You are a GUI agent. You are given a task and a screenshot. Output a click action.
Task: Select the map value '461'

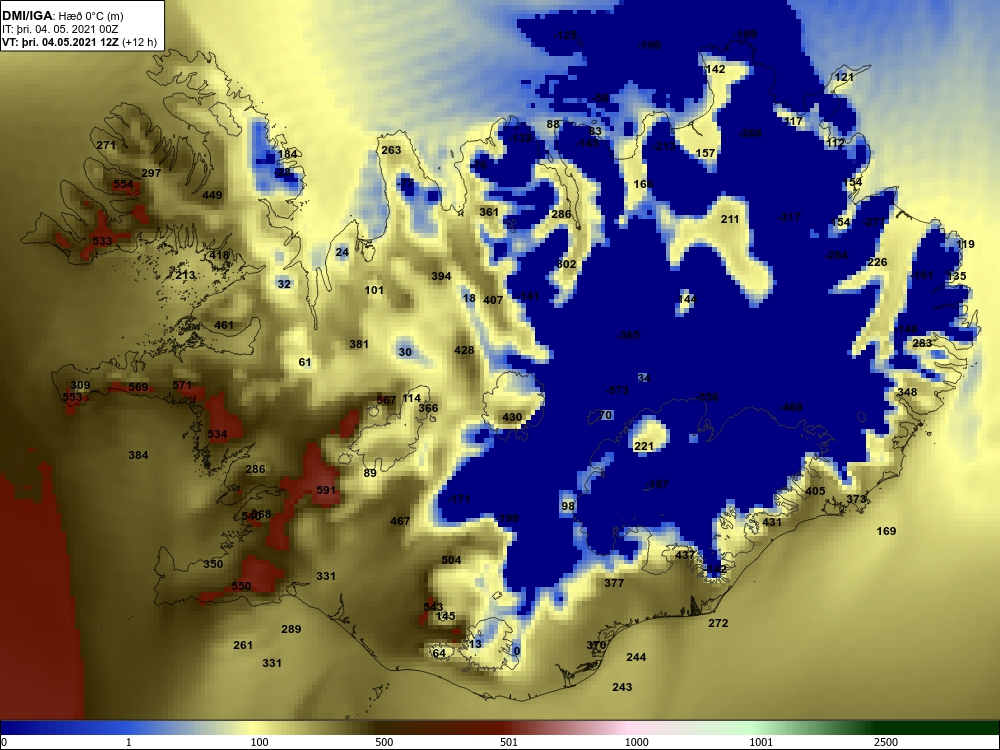[x=224, y=325]
